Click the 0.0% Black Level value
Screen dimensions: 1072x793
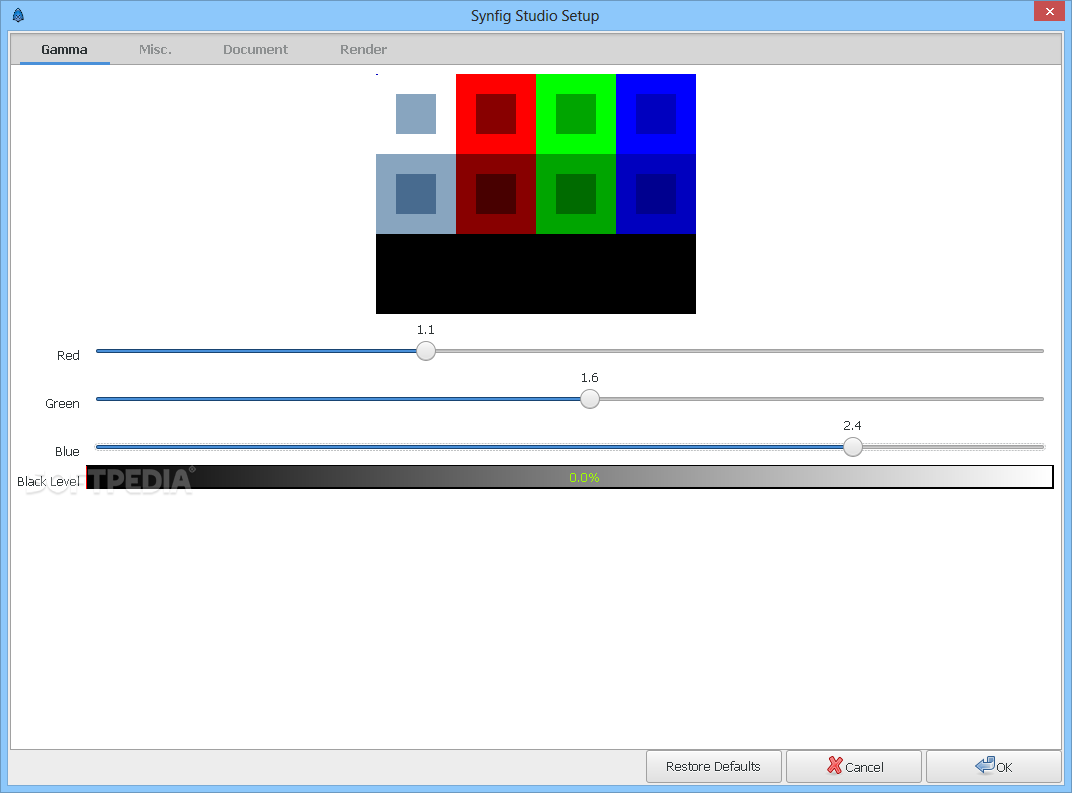[x=584, y=477]
